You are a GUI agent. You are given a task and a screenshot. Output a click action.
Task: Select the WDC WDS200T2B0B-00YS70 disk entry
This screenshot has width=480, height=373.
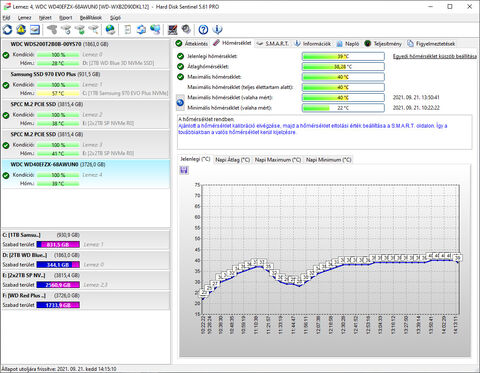(x=86, y=54)
